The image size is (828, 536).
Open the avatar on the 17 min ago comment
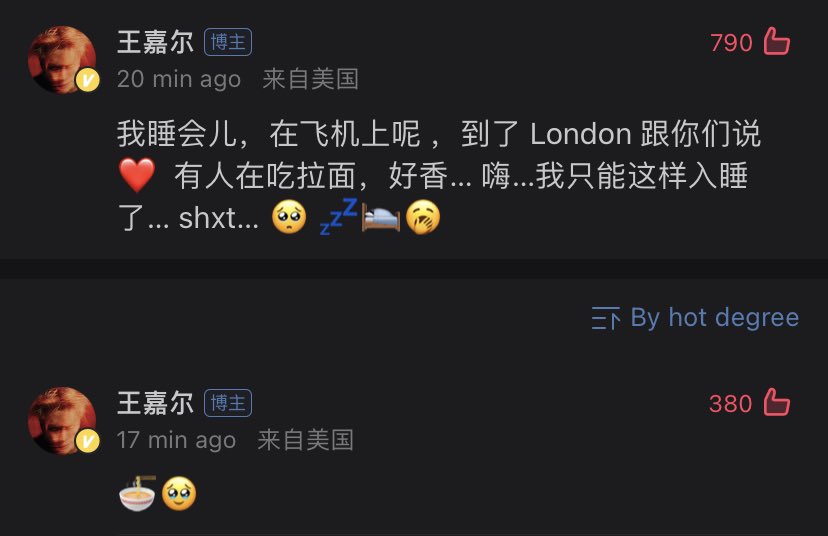[x=62, y=420]
